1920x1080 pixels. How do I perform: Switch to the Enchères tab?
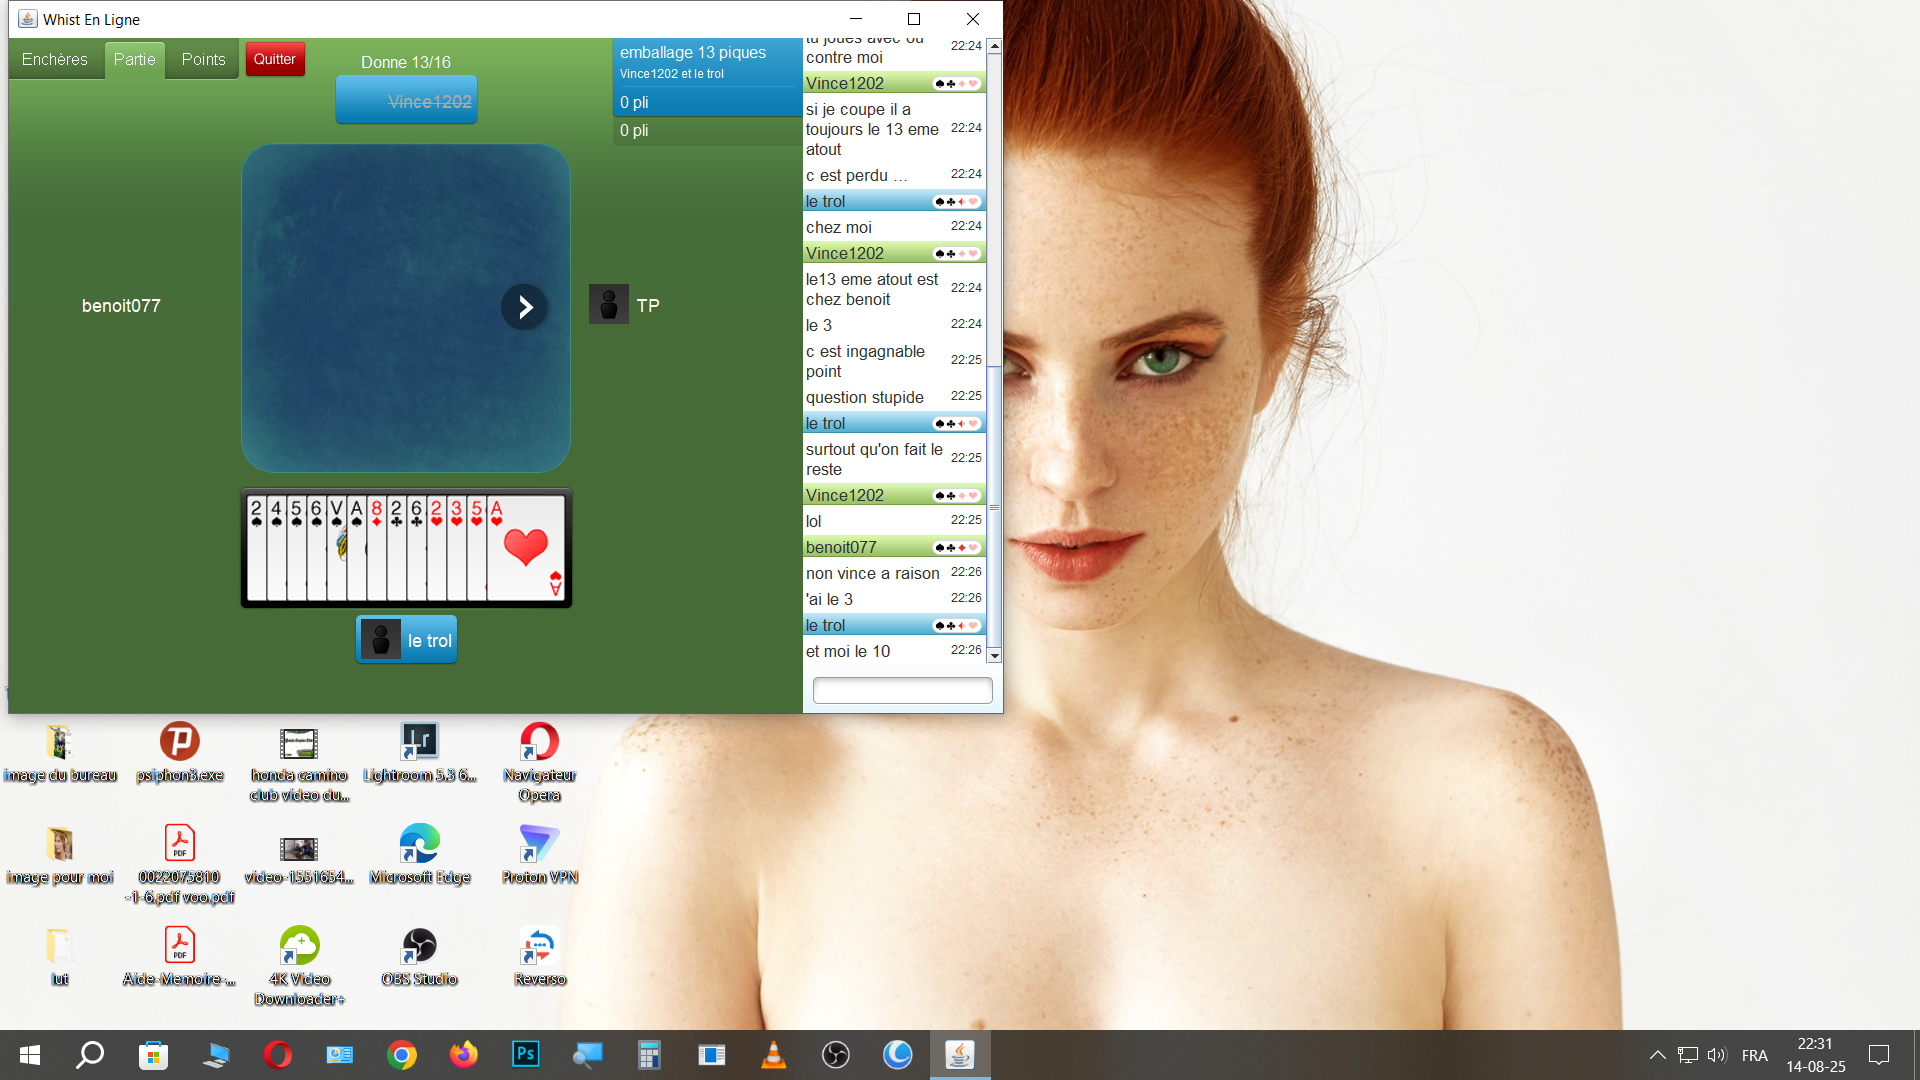(55, 60)
